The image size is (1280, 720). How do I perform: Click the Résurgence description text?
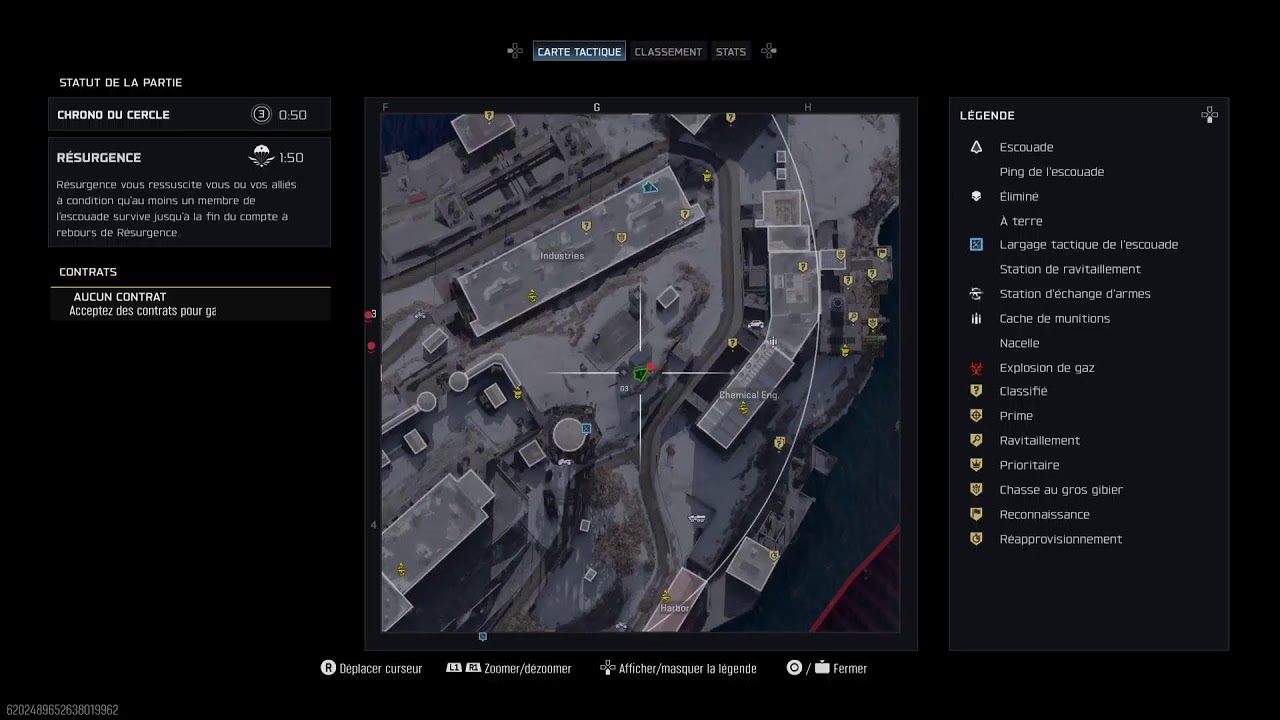pyautogui.click(x=176, y=208)
